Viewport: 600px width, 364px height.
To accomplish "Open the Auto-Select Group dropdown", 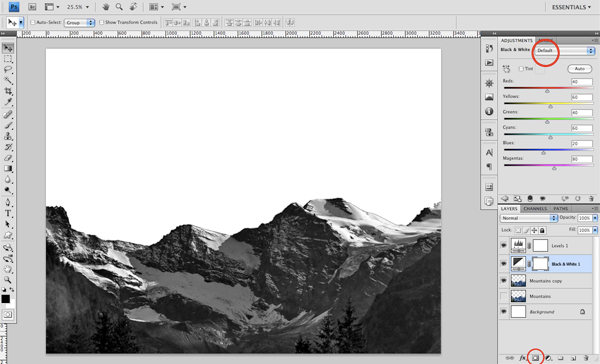I will tap(79, 23).
